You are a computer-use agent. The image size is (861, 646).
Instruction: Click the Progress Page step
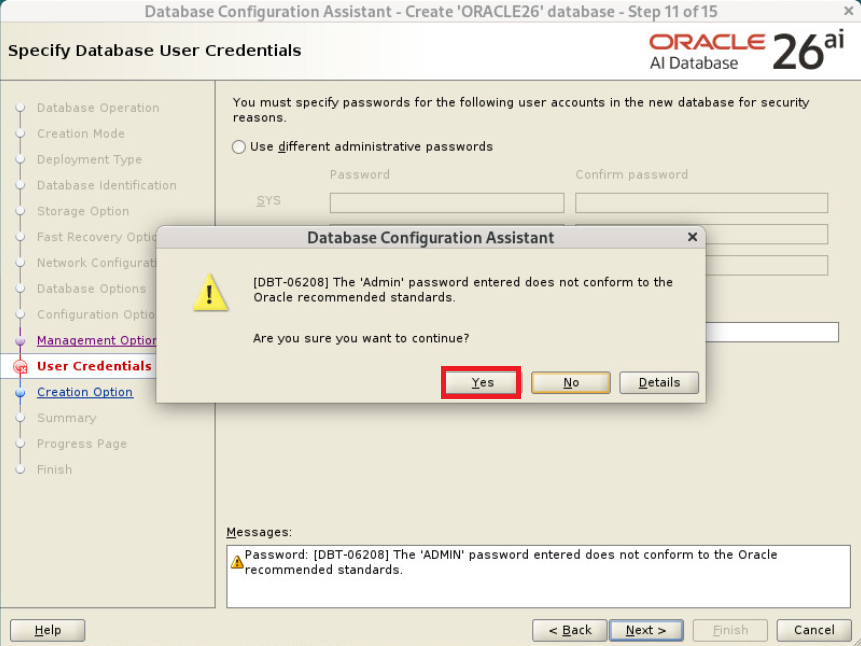click(82, 444)
